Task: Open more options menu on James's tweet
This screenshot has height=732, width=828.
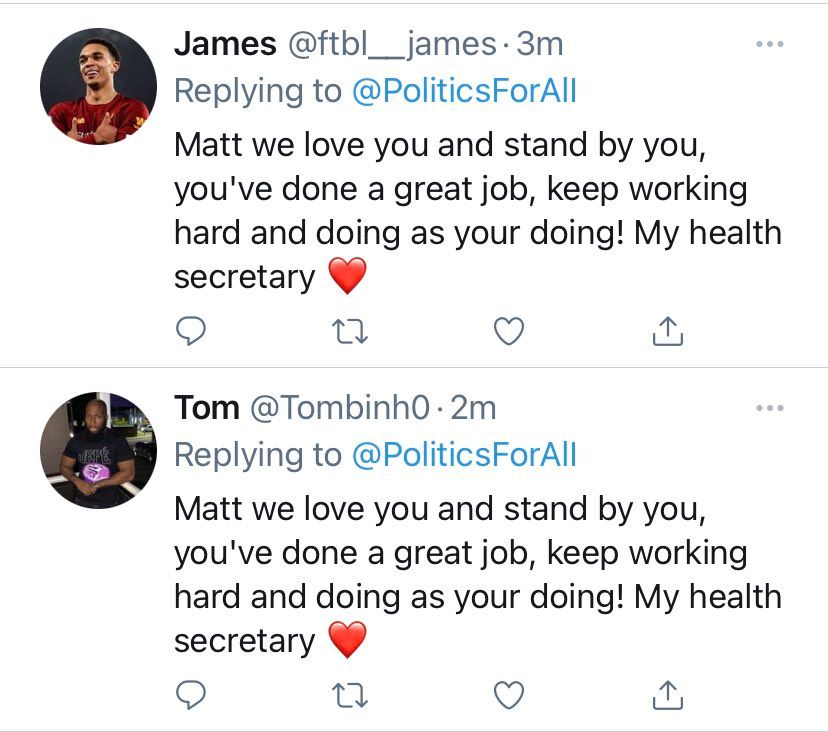Action: [769, 44]
